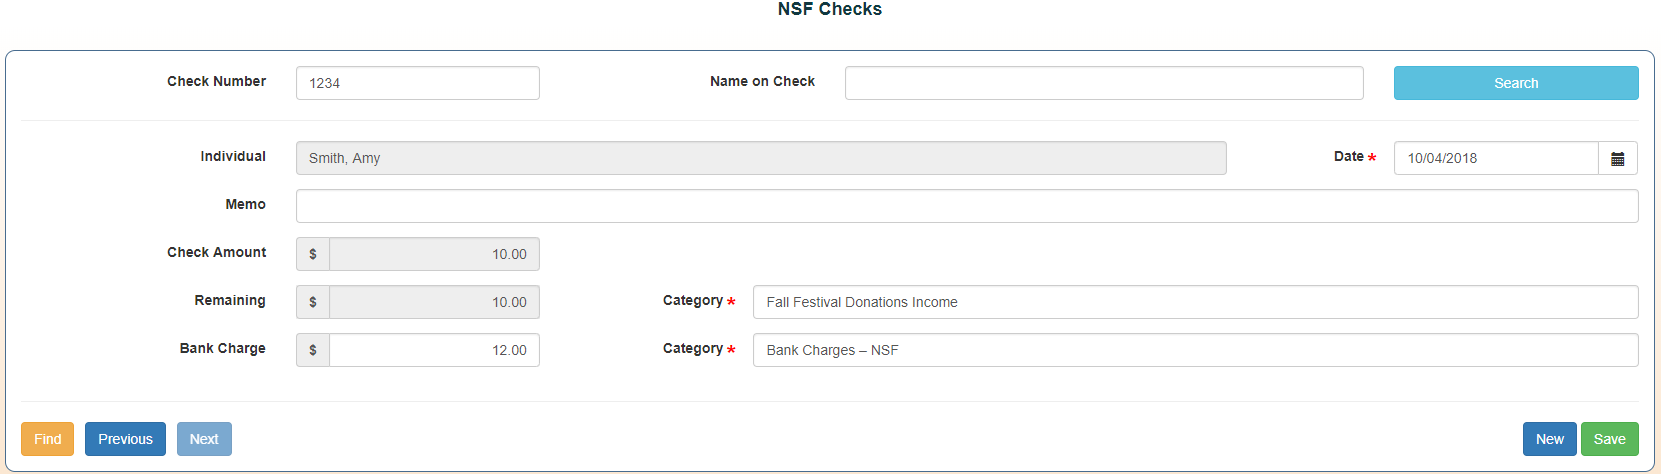1661x474 pixels.
Task: Go to the Previous record
Action: click(125, 439)
